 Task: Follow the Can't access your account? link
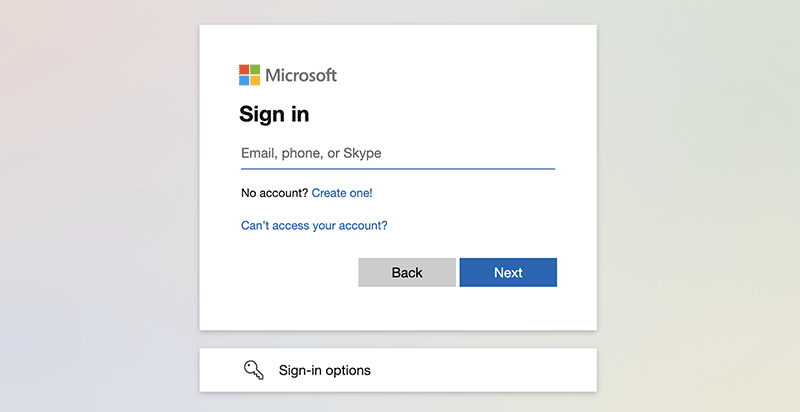pos(314,225)
